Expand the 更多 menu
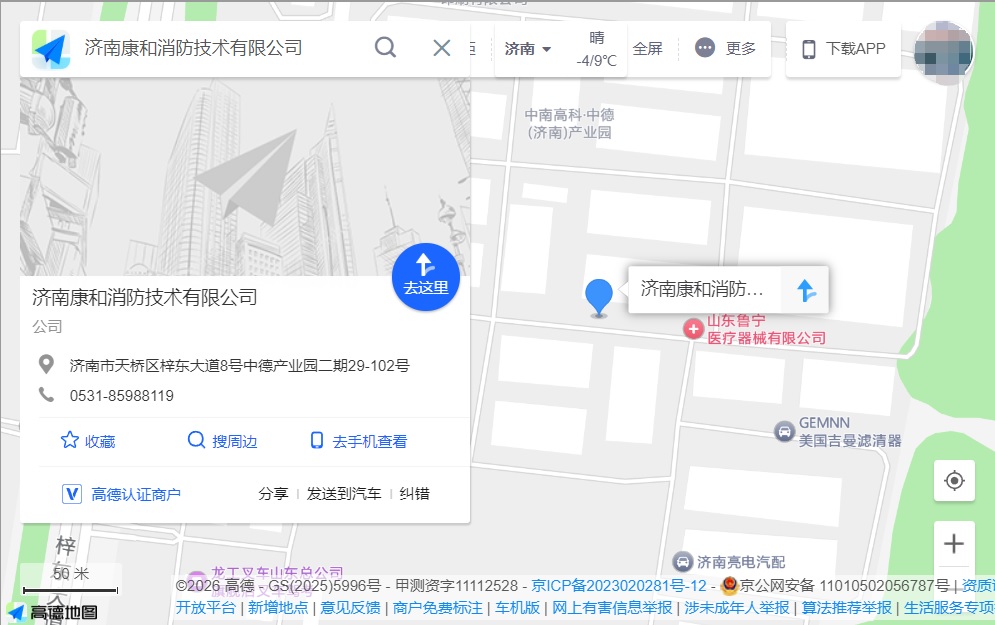The image size is (995, 625). coord(726,49)
